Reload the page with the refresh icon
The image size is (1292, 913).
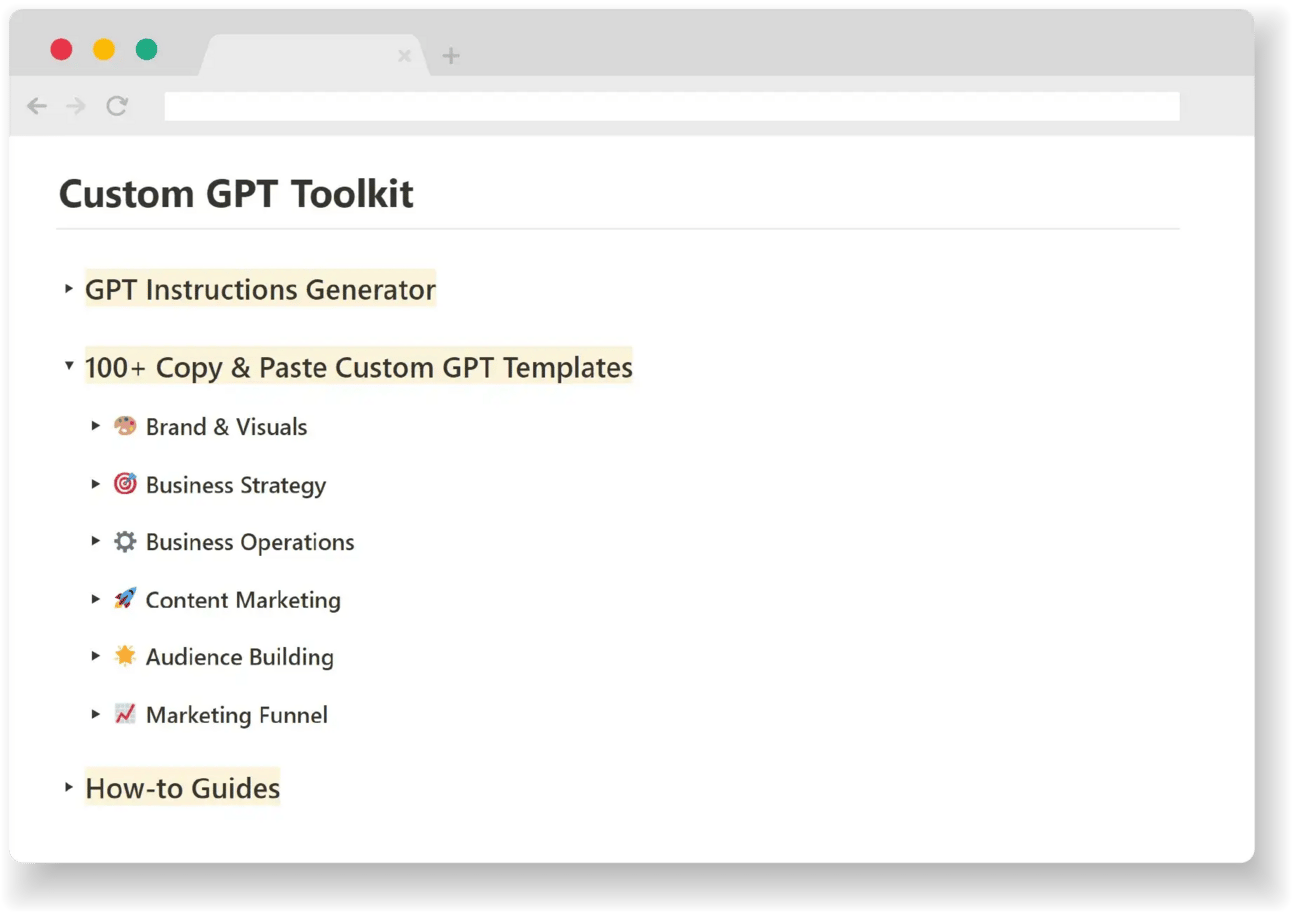click(117, 106)
